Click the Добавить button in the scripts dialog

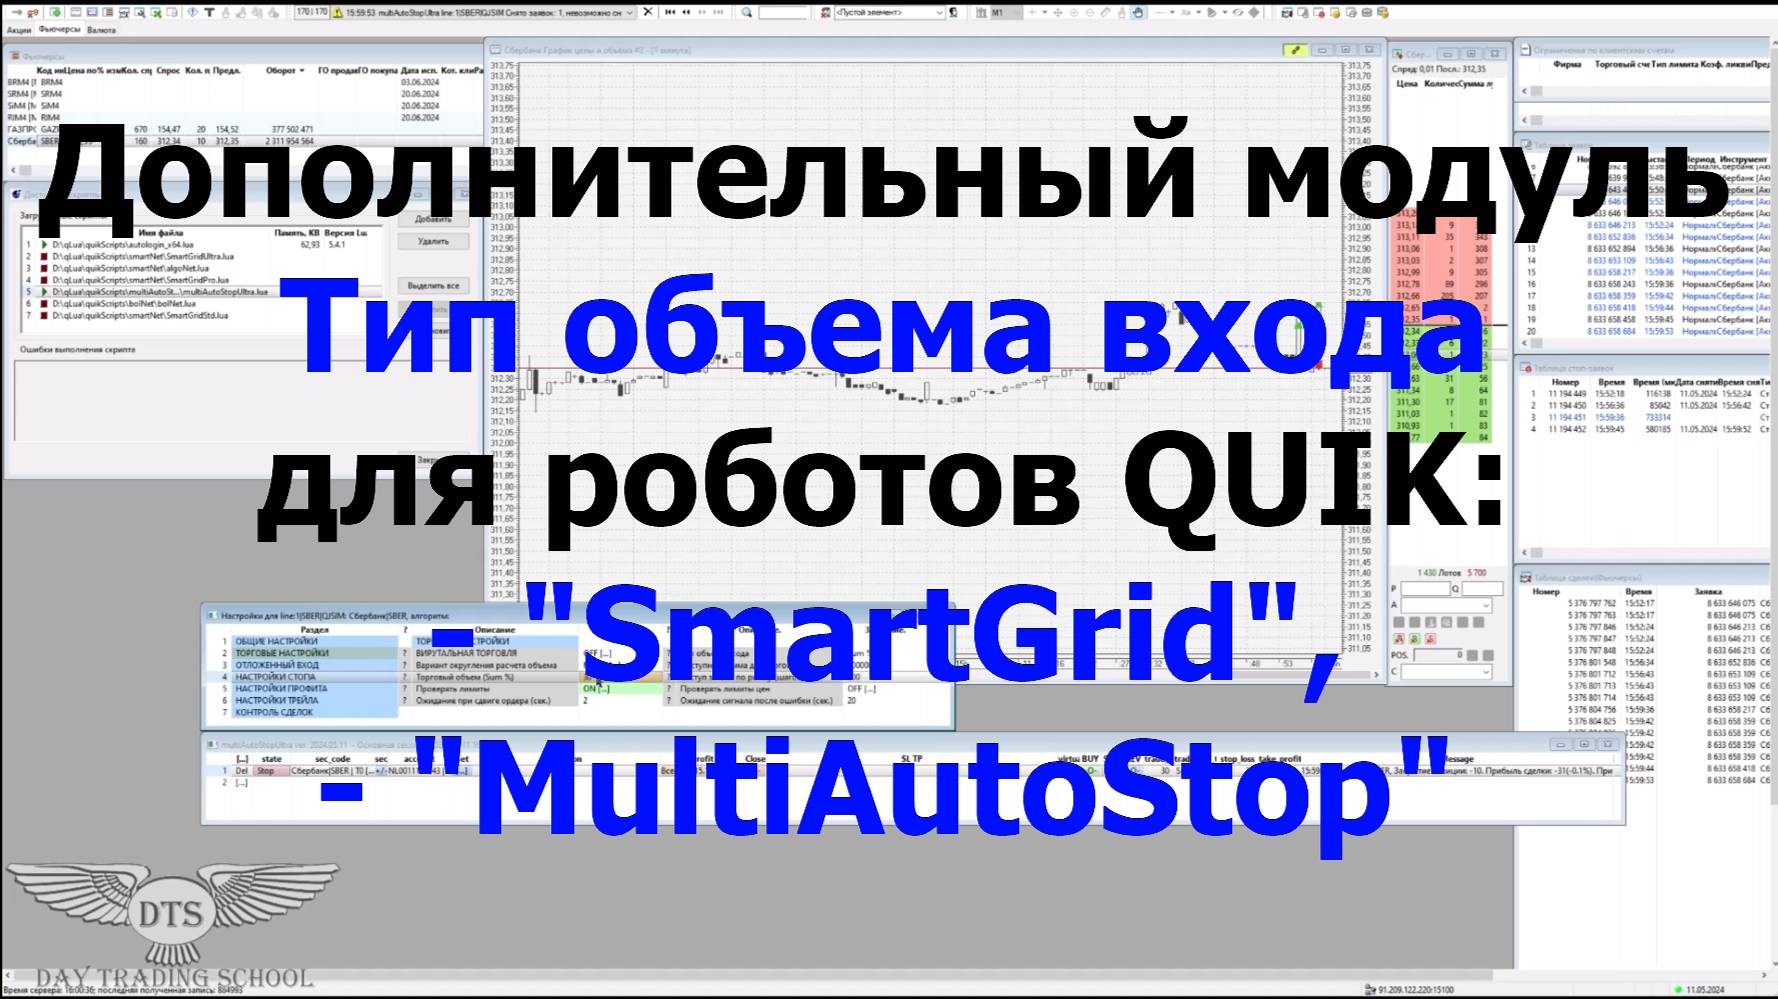(x=433, y=219)
